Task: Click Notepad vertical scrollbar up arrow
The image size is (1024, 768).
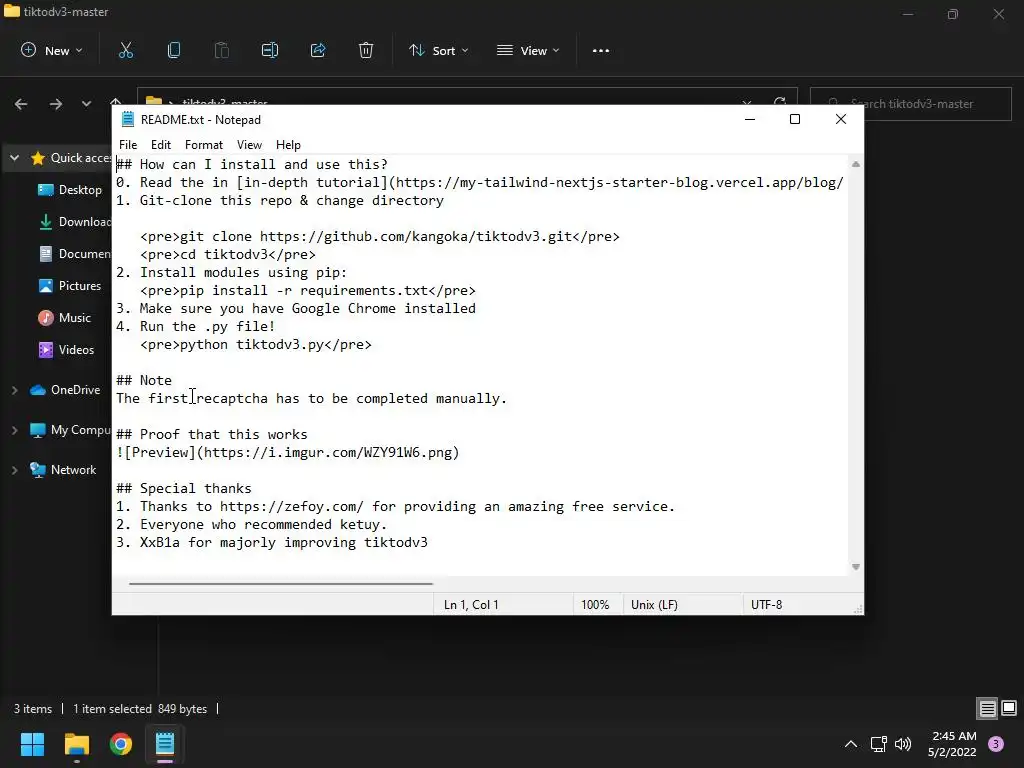Action: coord(856,164)
